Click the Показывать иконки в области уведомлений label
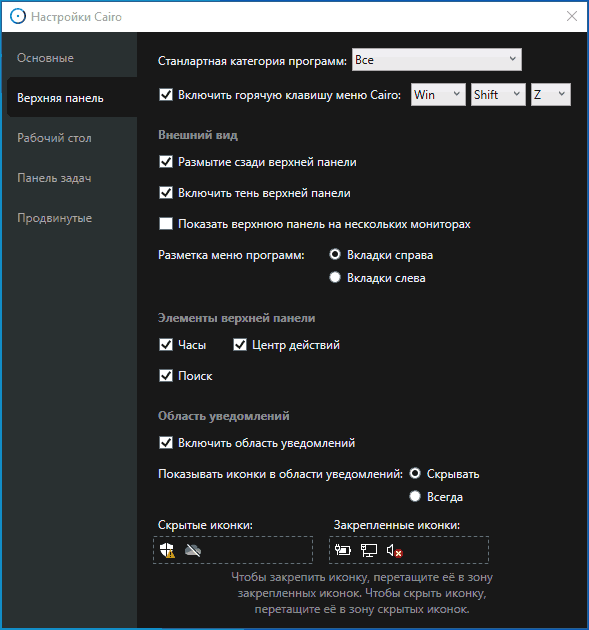 pos(280,474)
